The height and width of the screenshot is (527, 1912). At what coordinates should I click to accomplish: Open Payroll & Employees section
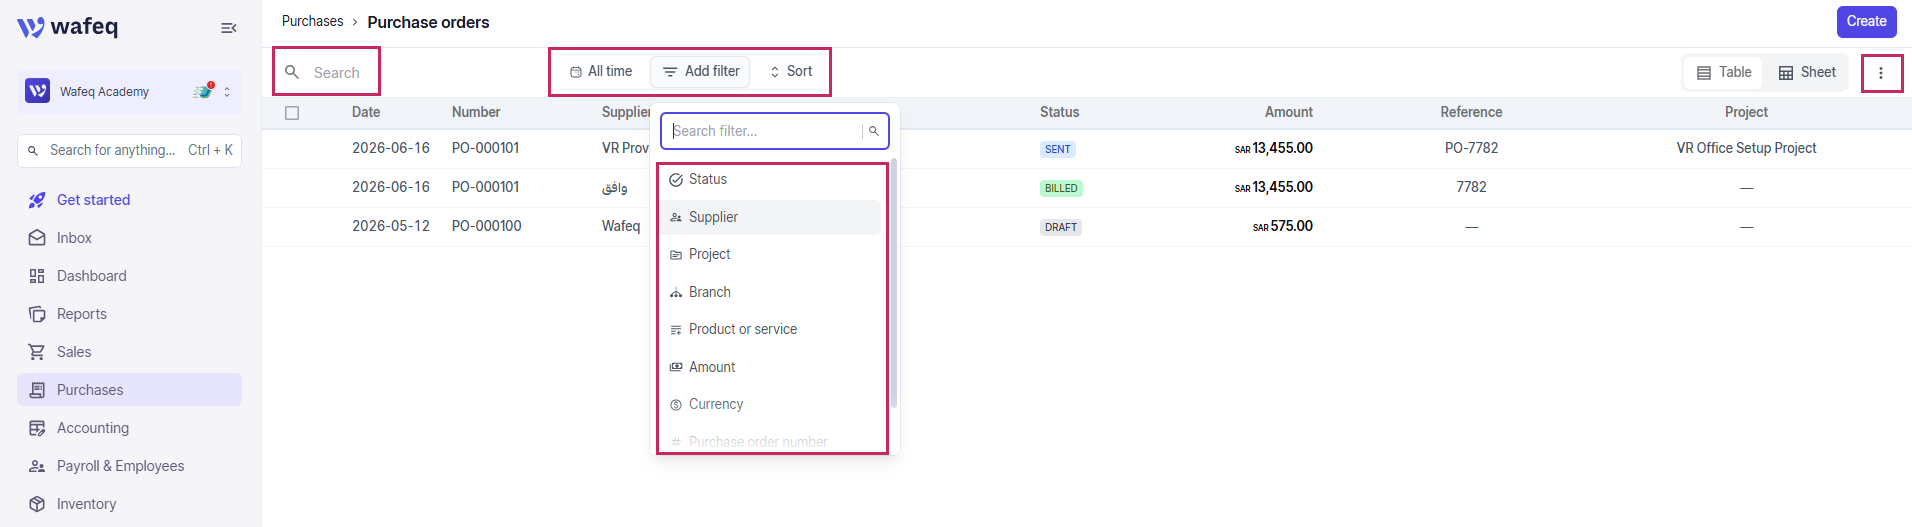click(129, 466)
